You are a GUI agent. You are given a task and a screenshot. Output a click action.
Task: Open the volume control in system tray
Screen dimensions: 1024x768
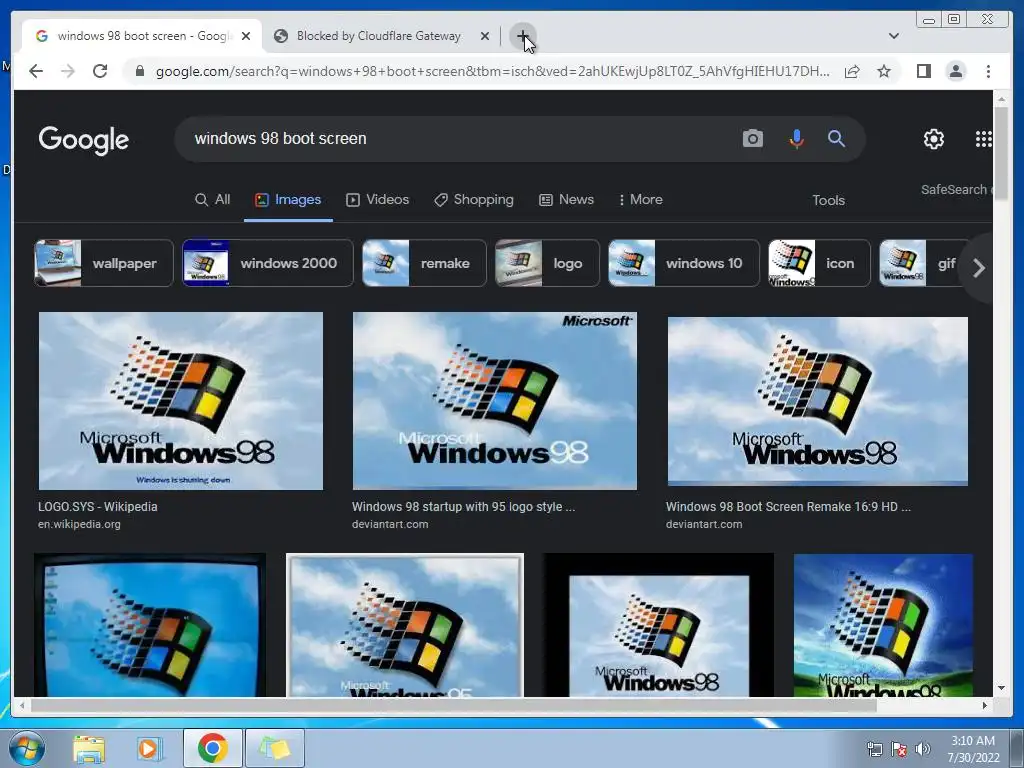point(923,749)
